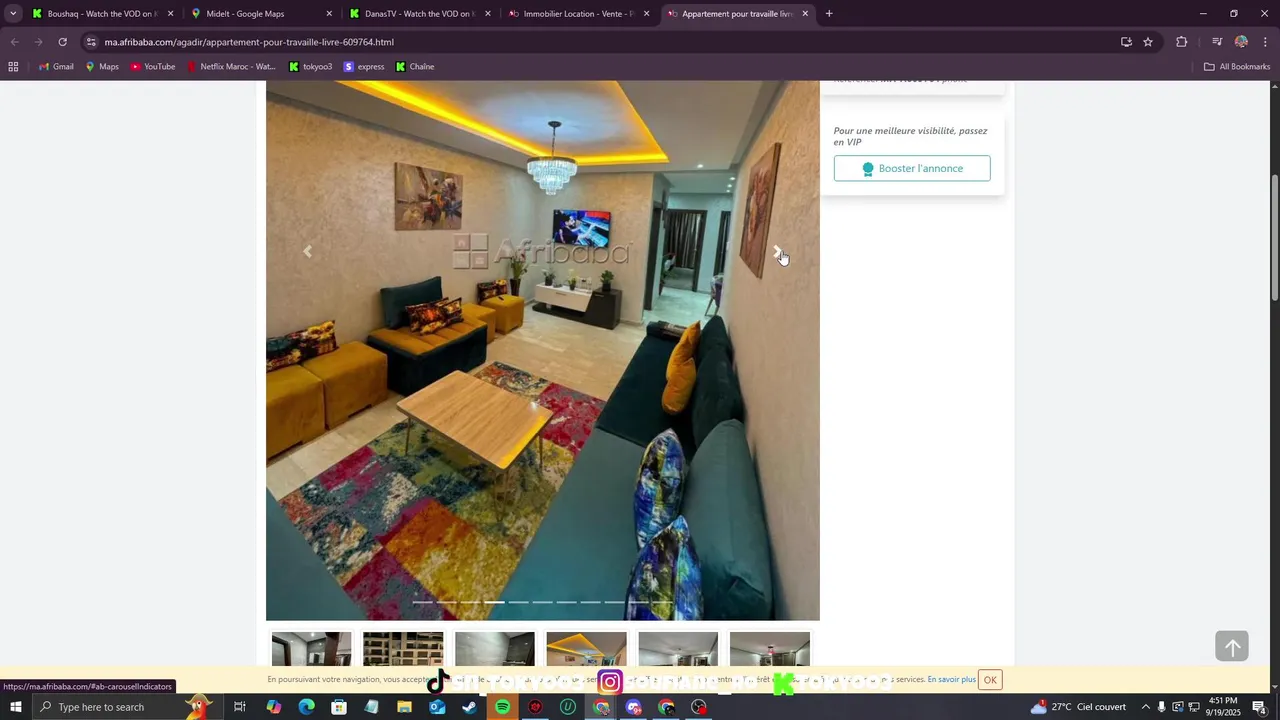Open the clock and date flyout

(1222, 707)
